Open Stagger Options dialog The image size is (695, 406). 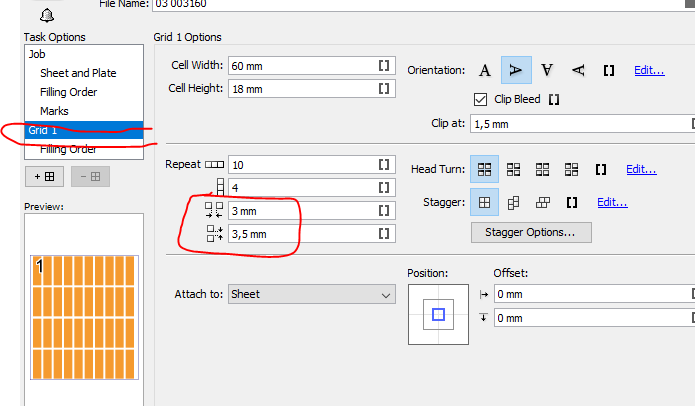pyautogui.click(x=531, y=232)
